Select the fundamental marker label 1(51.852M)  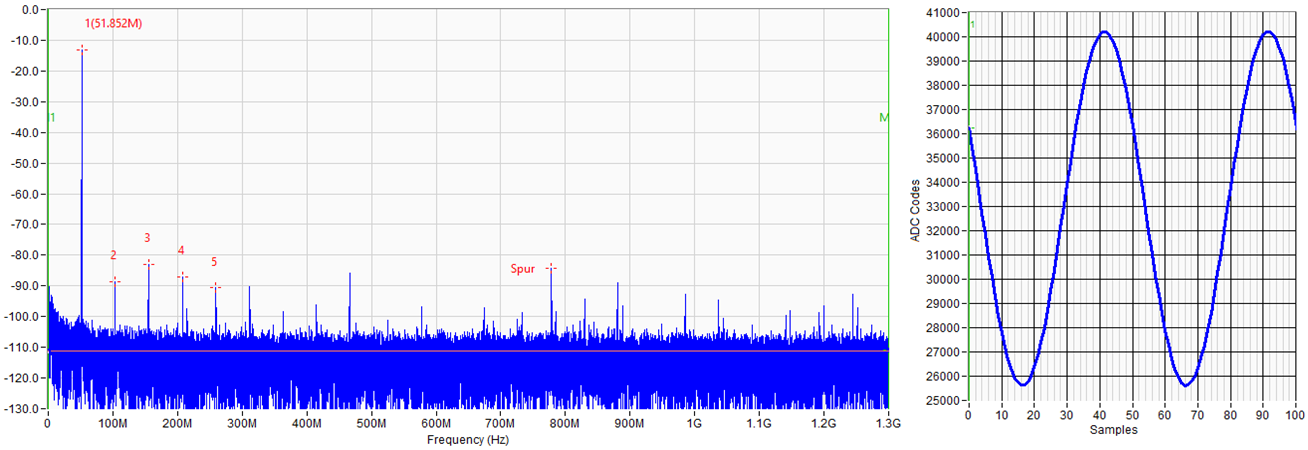click(x=113, y=23)
